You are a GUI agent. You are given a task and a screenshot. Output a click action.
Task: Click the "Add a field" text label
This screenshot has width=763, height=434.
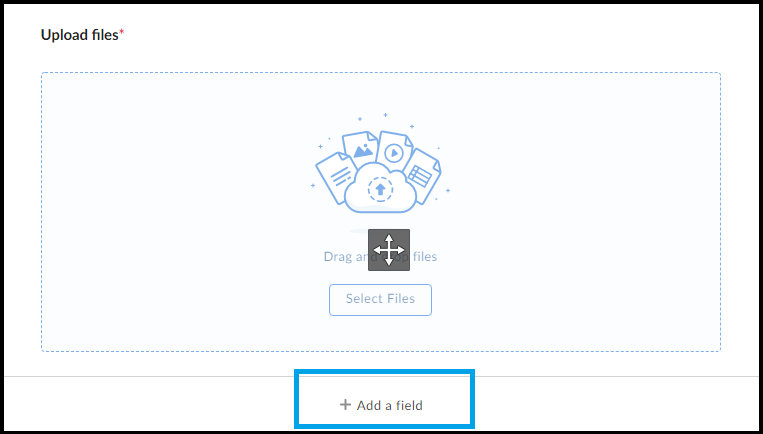[390, 405]
